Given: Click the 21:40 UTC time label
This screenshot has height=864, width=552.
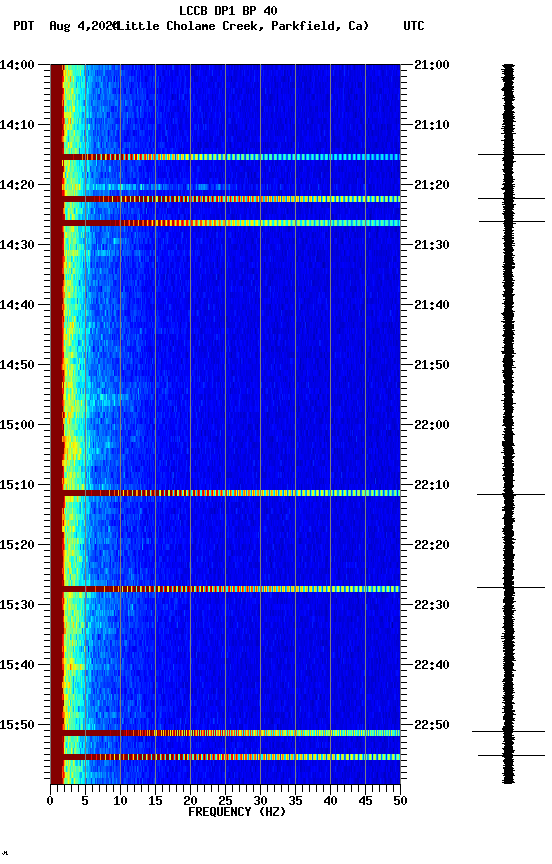Looking at the screenshot, I should coord(432,305).
